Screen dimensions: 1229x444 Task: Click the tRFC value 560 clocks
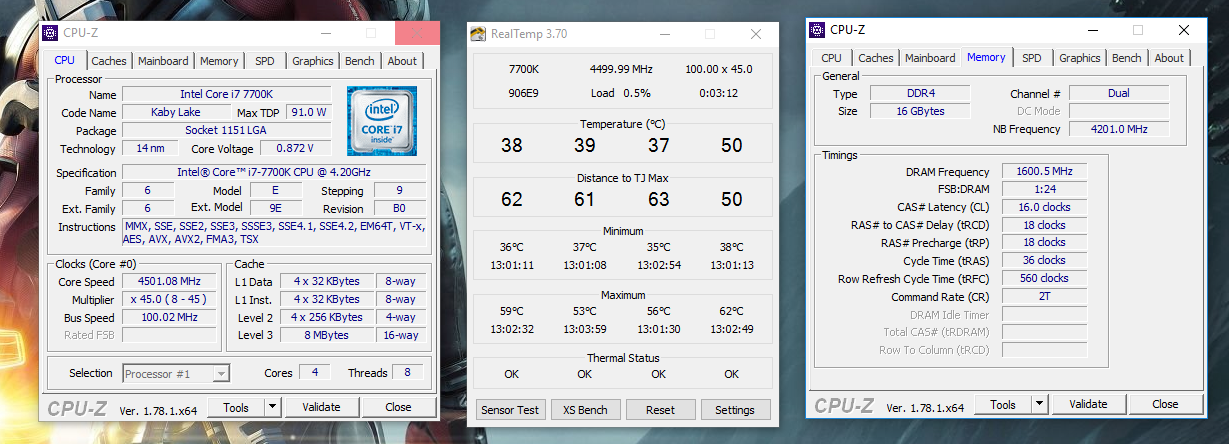1044,278
